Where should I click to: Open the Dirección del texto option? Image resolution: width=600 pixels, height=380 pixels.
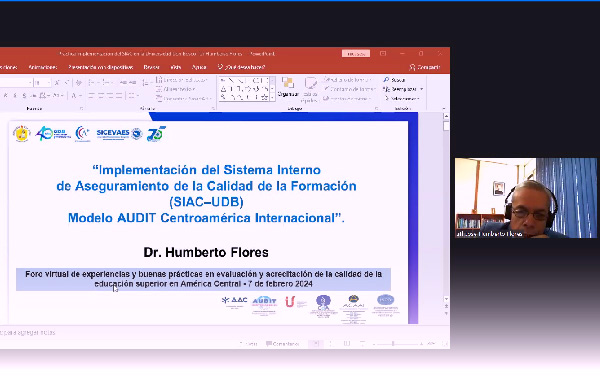pyautogui.click(x=182, y=80)
